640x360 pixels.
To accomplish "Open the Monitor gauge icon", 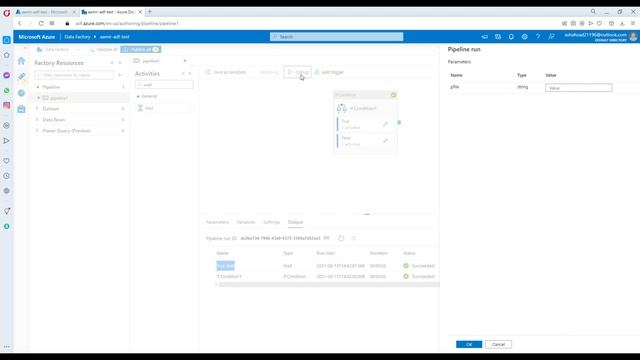I will point(21,93).
